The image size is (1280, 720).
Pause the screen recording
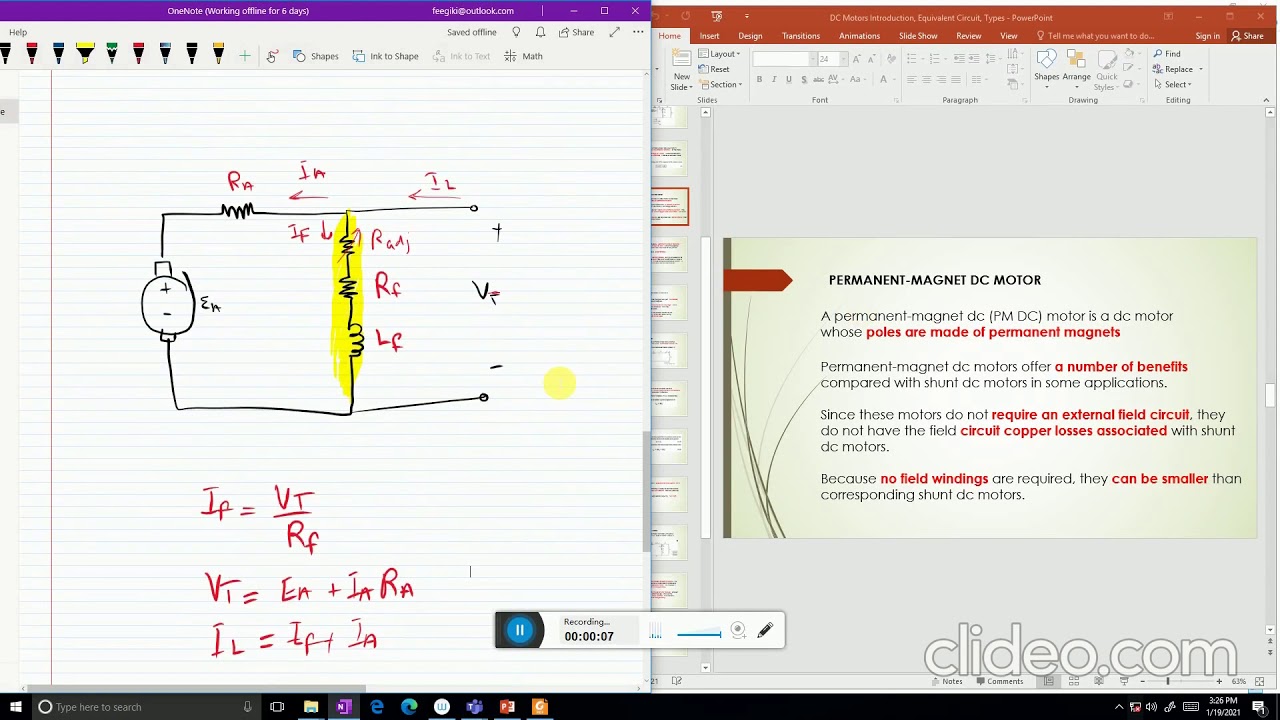[x=520, y=630]
